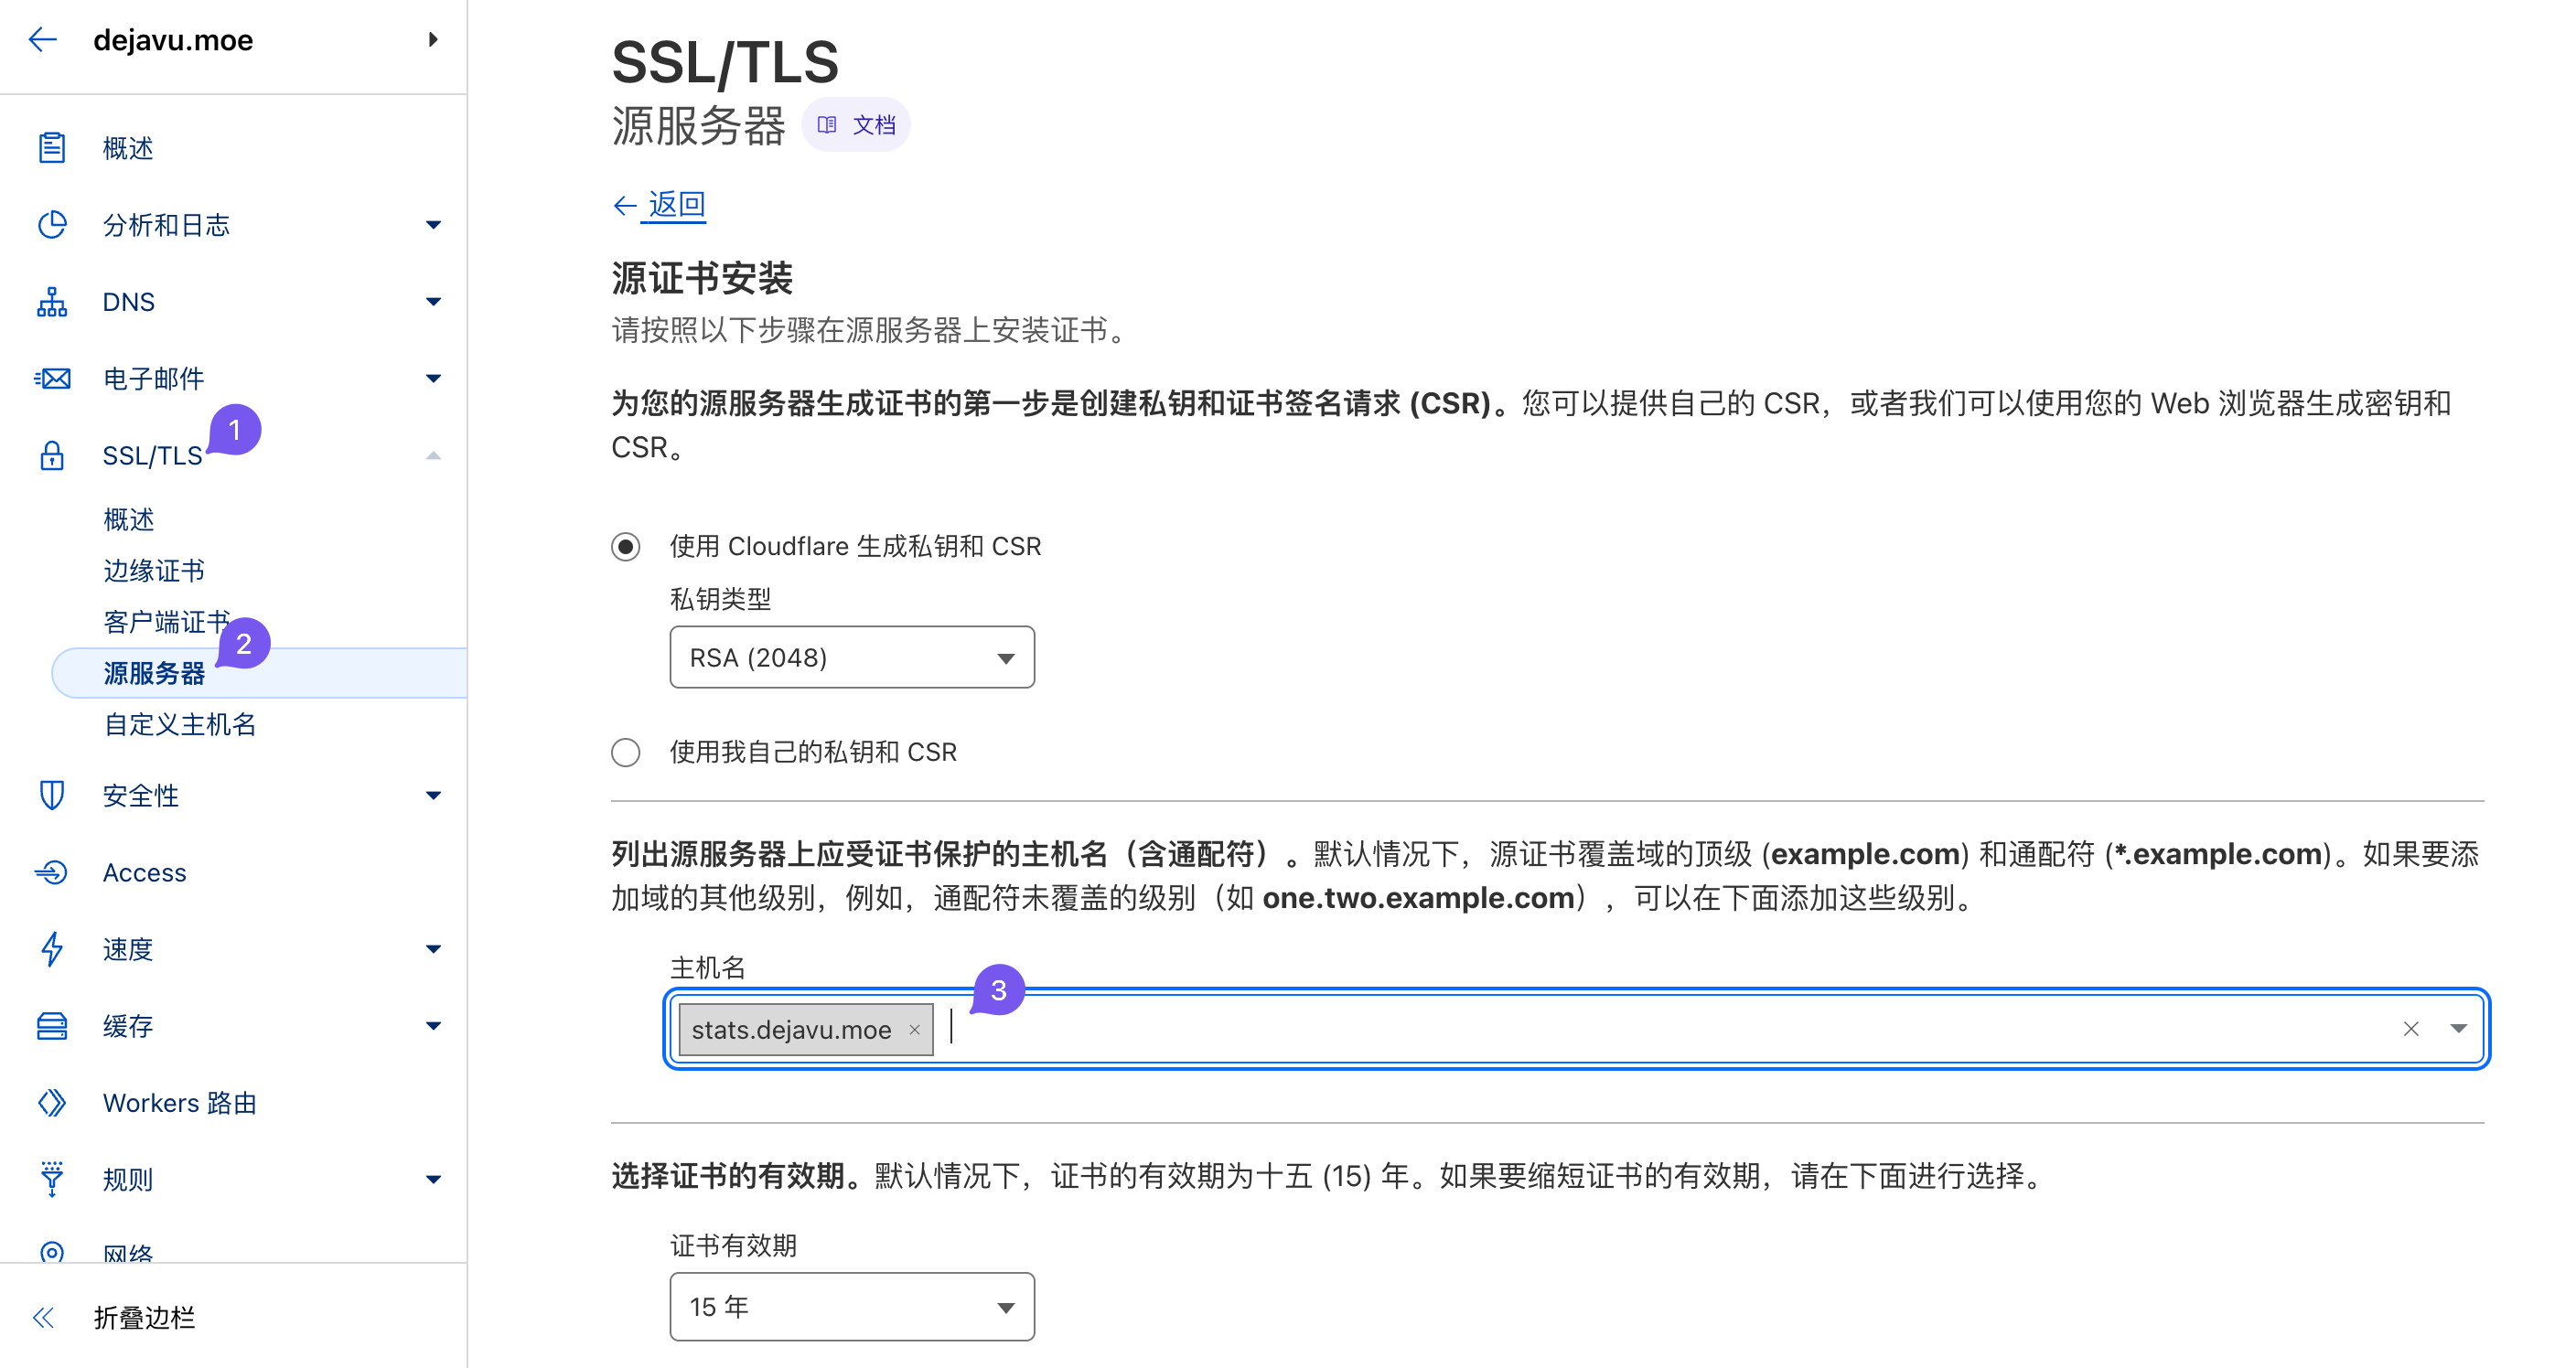Click the 安全性 shield icon
This screenshot has width=2576, height=1368.
click(52, 795)
